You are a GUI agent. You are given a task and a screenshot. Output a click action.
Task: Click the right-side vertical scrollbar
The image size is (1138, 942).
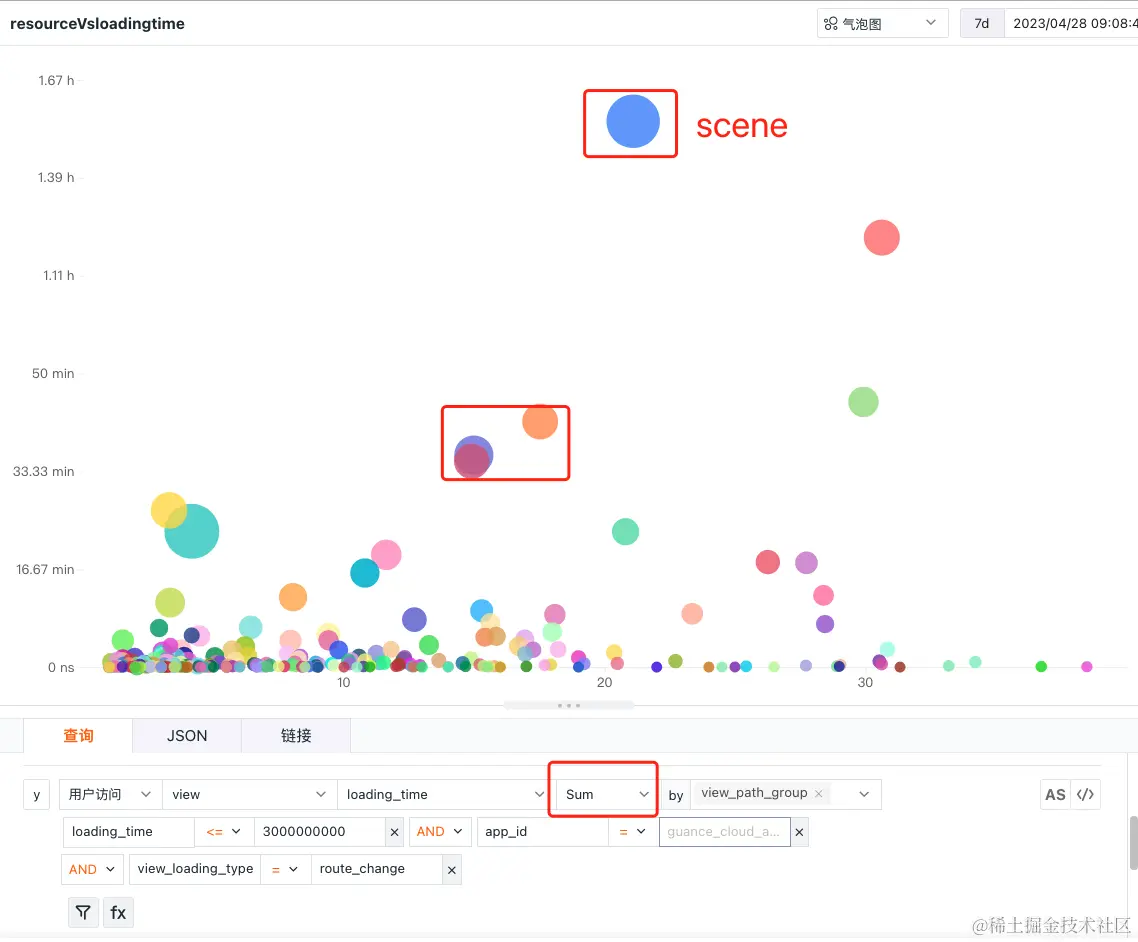[1133, 843]
